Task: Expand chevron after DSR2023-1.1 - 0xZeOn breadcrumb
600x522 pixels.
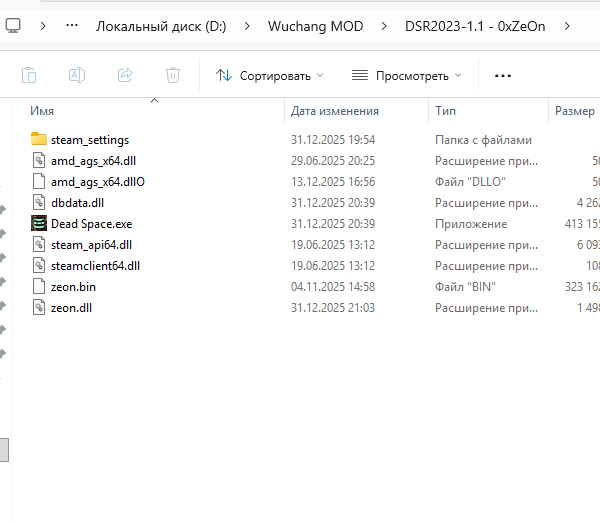Action: 568,26
